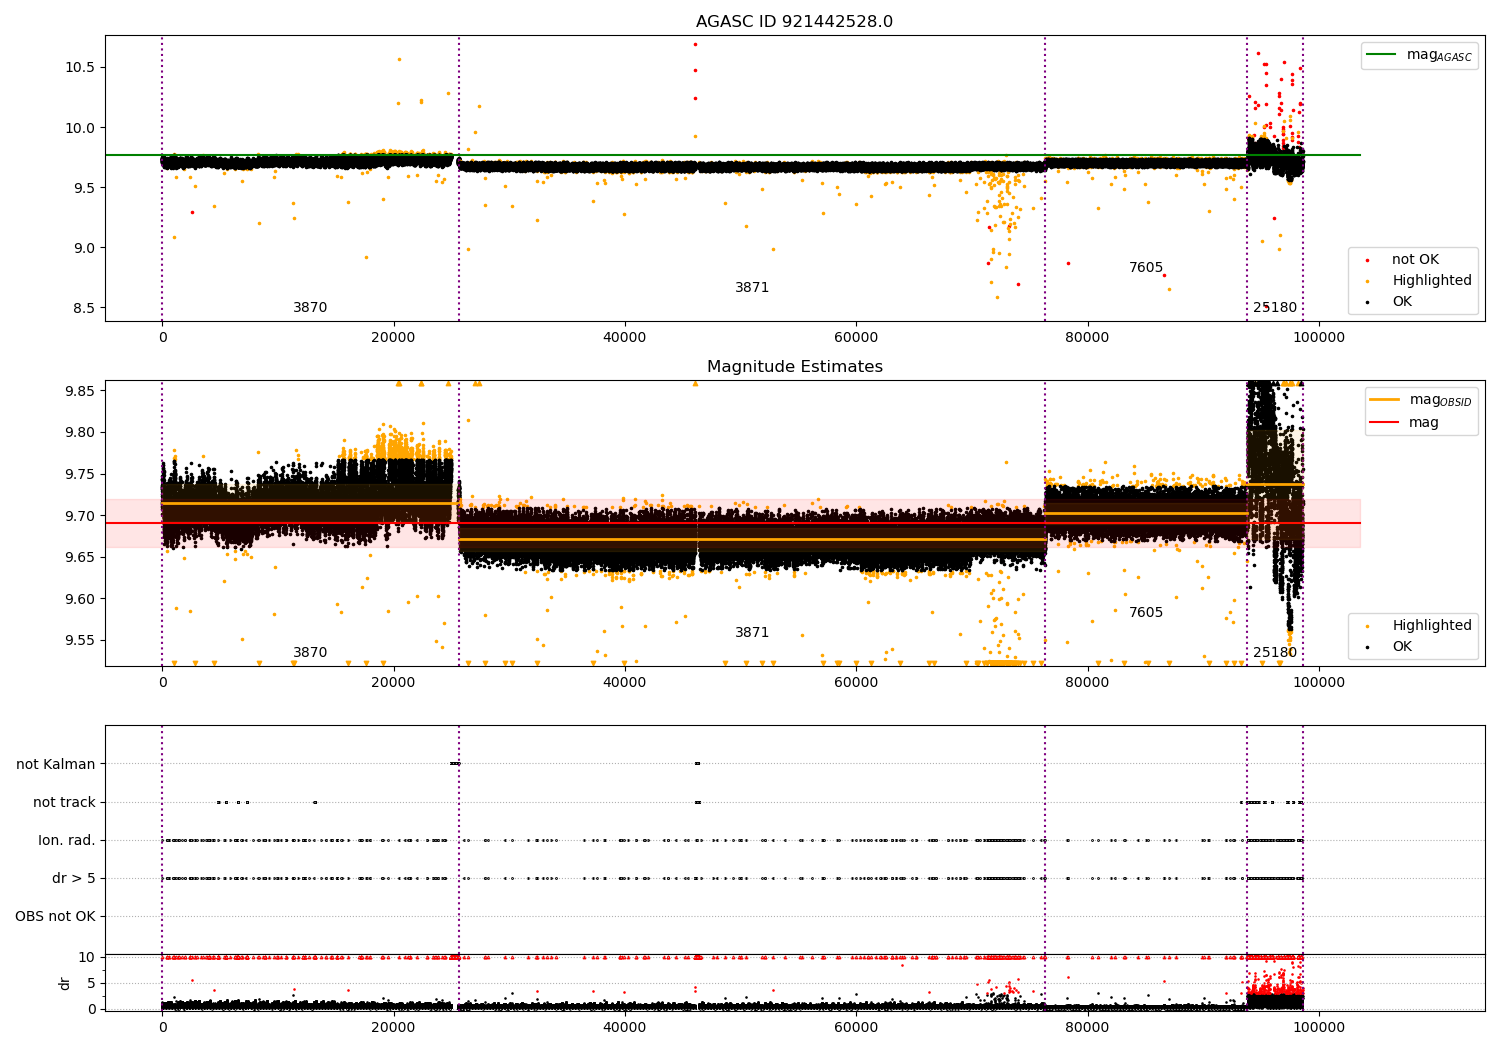Click obsid label 25180 in the Magnitude Estimates plot
The image size is (1500, 1050).
point(1275,653)
